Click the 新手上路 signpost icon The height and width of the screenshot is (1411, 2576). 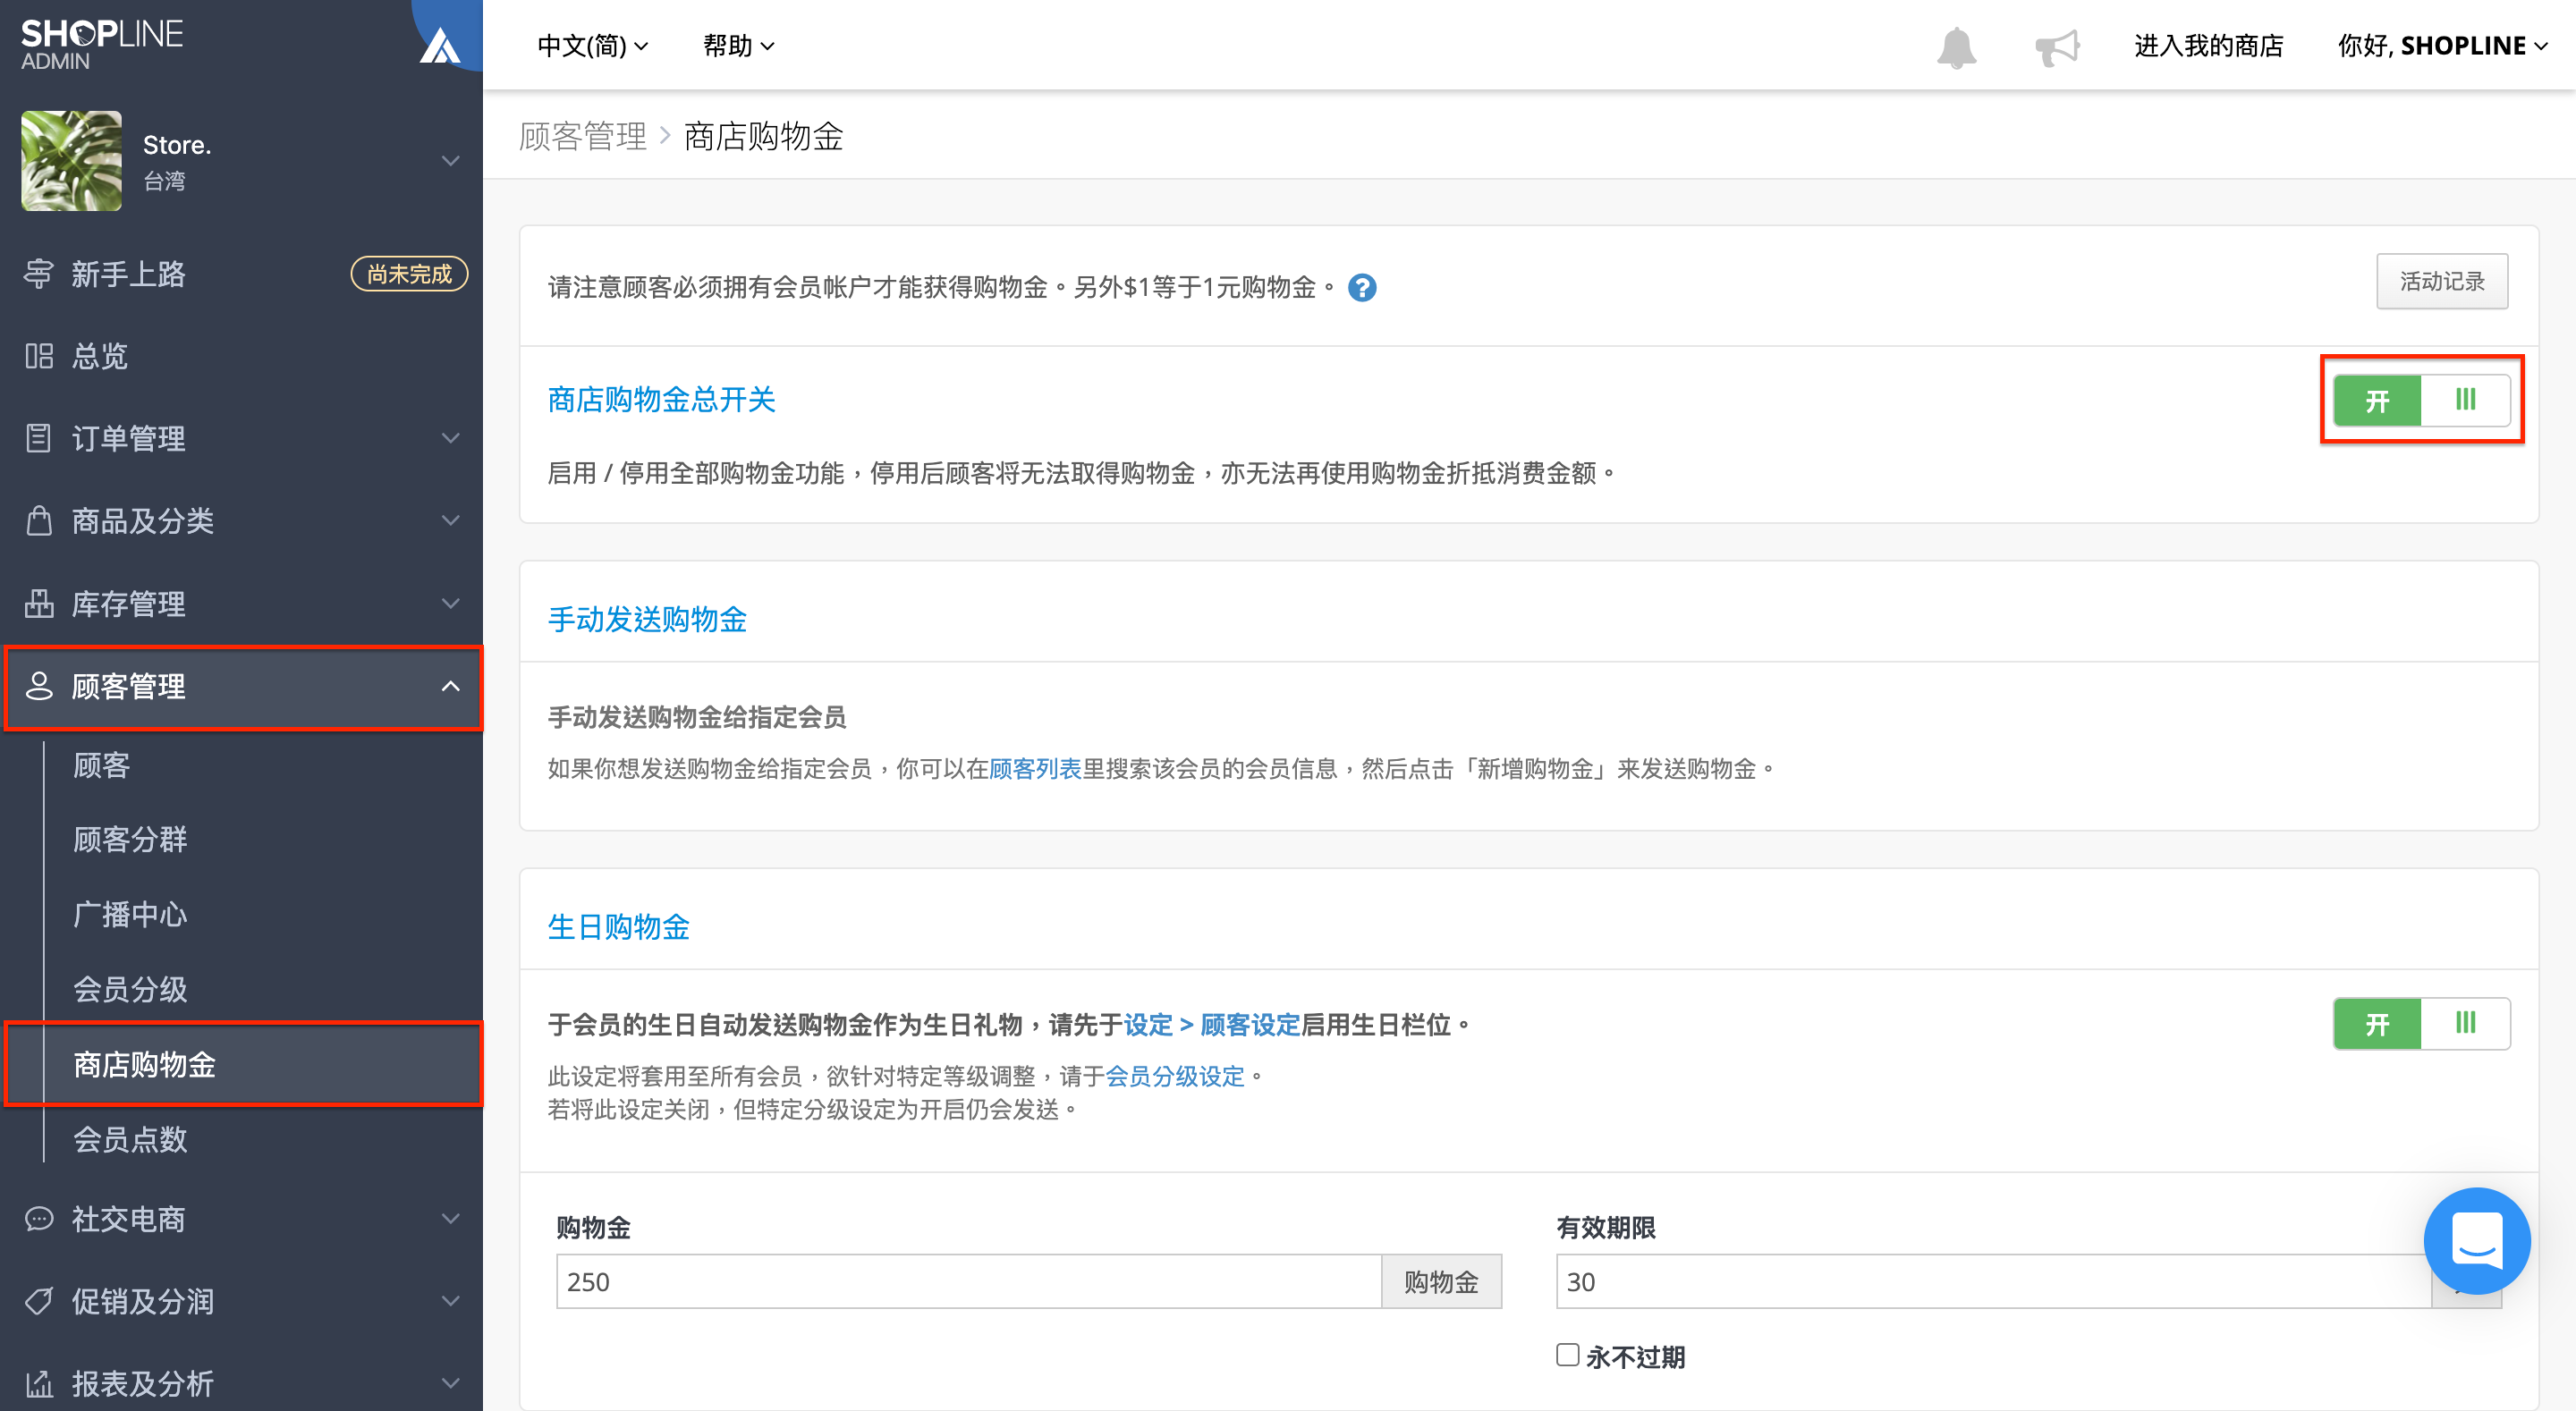click(39, 274)
